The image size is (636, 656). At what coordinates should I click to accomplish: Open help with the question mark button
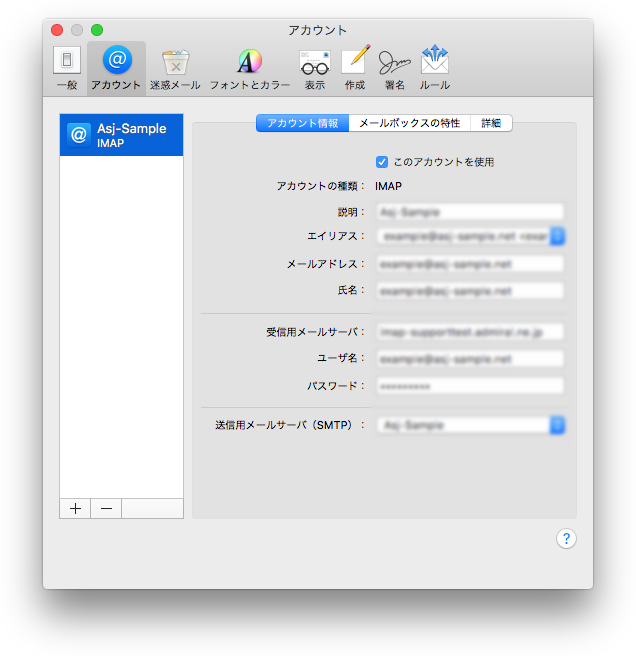tap(566, 539)
